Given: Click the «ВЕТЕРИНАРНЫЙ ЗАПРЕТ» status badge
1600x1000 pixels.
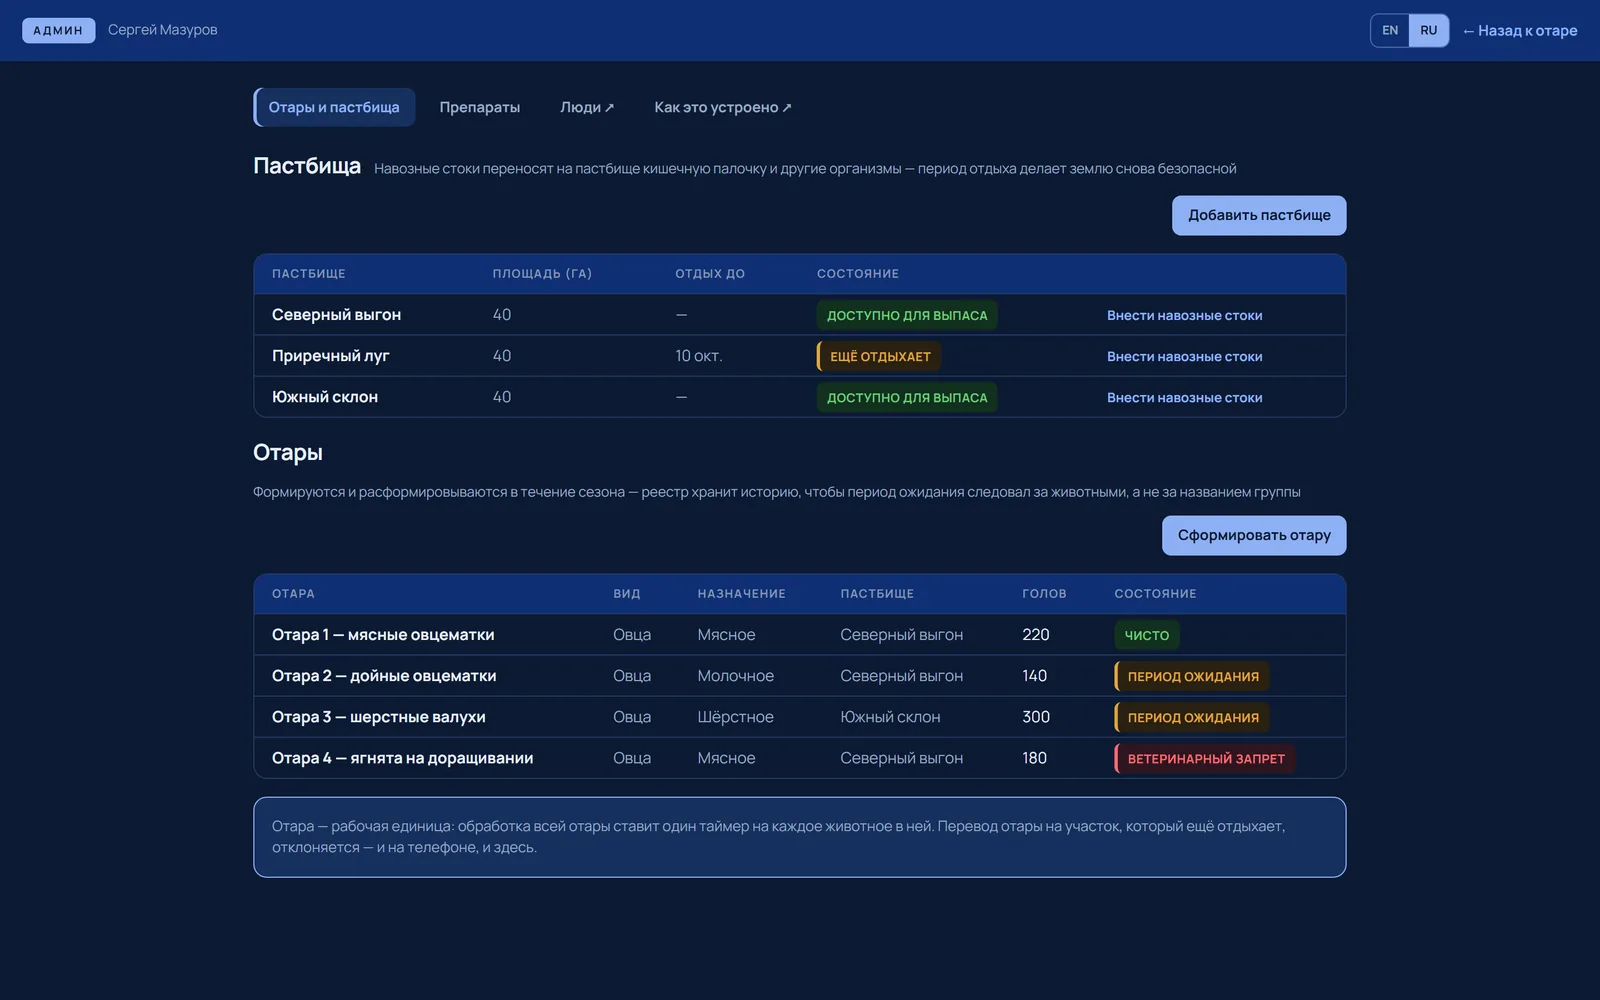Looking at the screenshot, I should point(1205,759).
